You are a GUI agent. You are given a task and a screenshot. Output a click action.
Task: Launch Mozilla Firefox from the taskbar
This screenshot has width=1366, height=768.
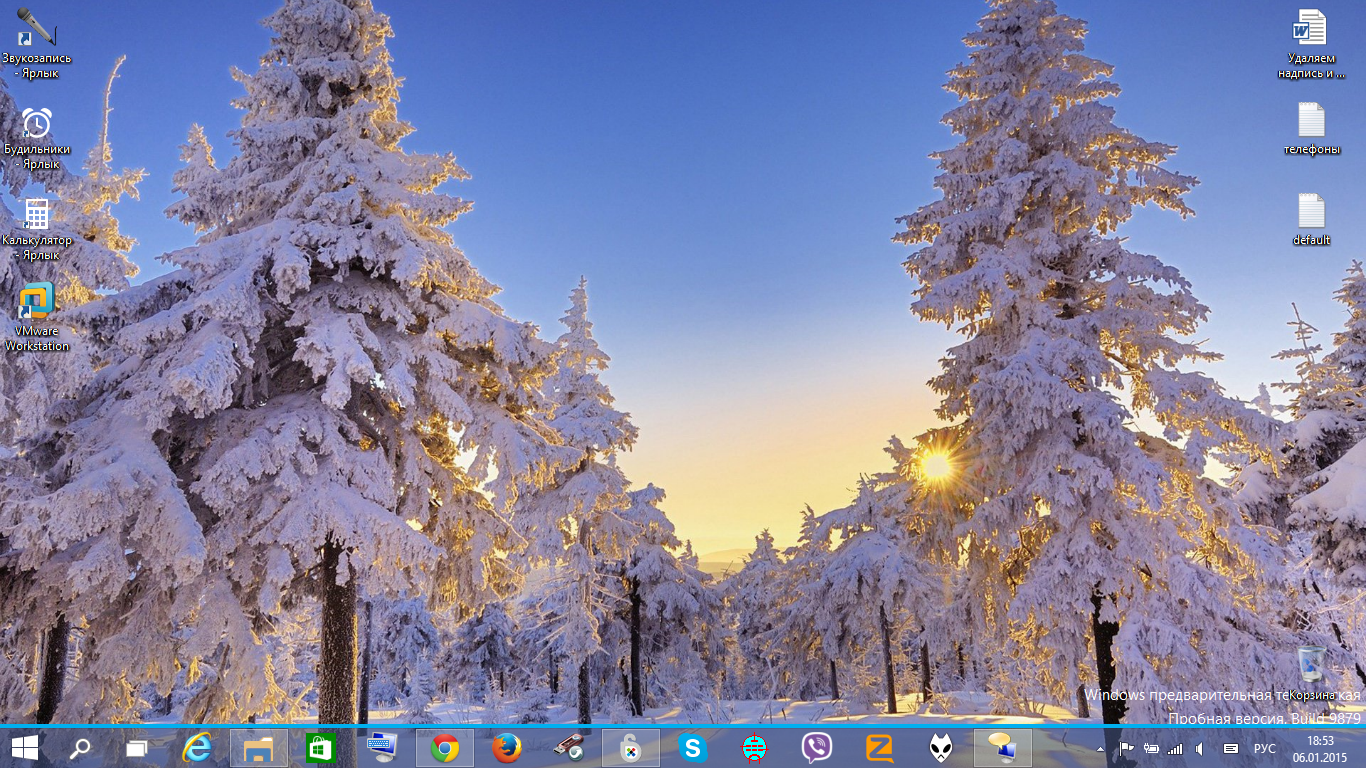507,747
